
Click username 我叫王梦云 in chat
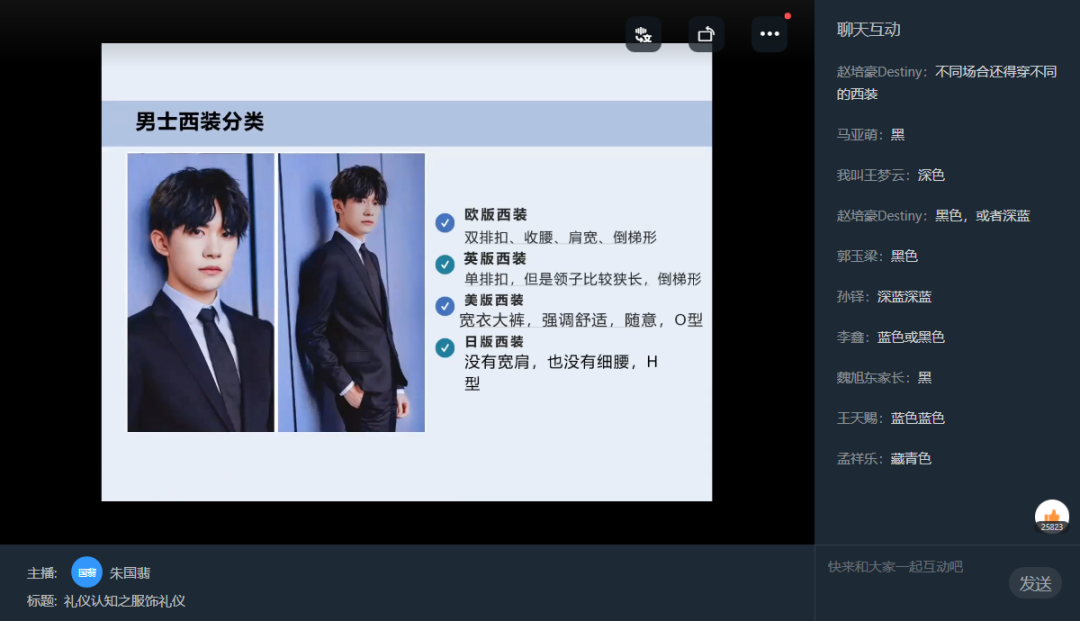[873, 175]
